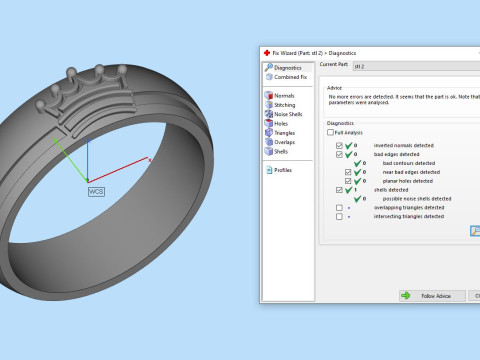Click the Advice message text
Image resolution: width=480 pixels, height=360 pixels.
404,100
